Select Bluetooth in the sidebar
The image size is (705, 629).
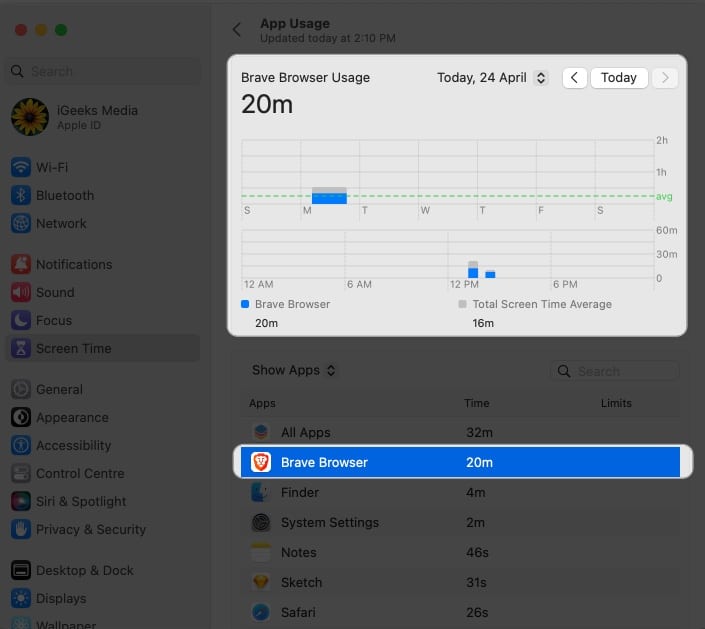coord(103,195)
